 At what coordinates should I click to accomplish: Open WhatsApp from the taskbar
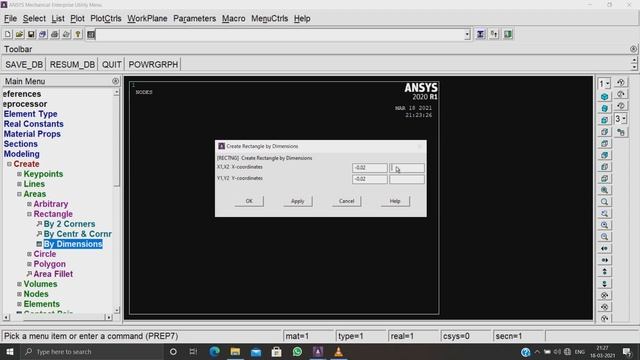(297, 351)
